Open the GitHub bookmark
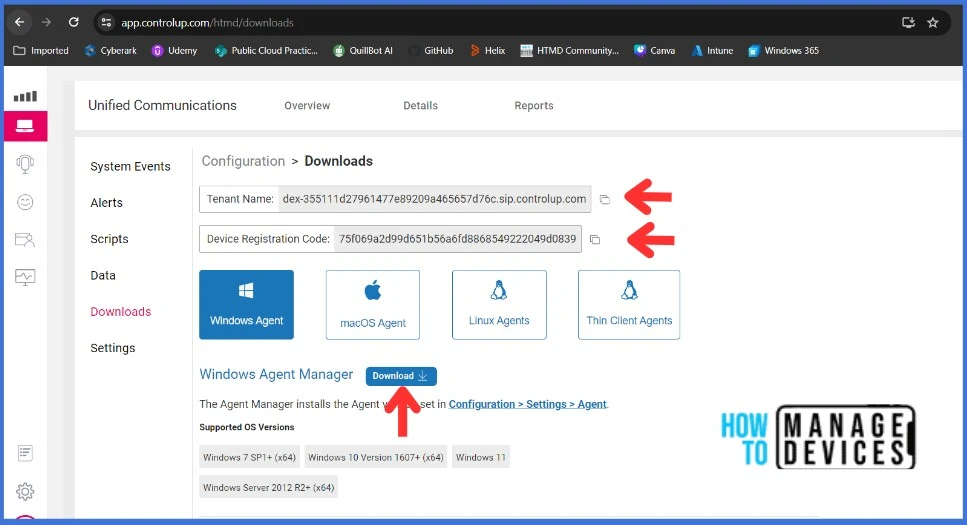This screenshot has width=967, height=525. coord(430,51)
